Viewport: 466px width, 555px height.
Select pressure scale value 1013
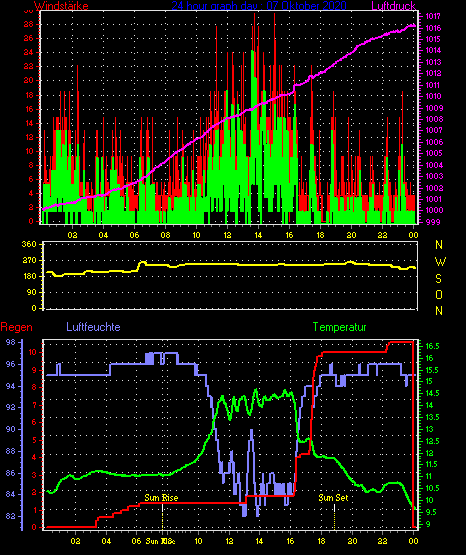tap(433, 62)
